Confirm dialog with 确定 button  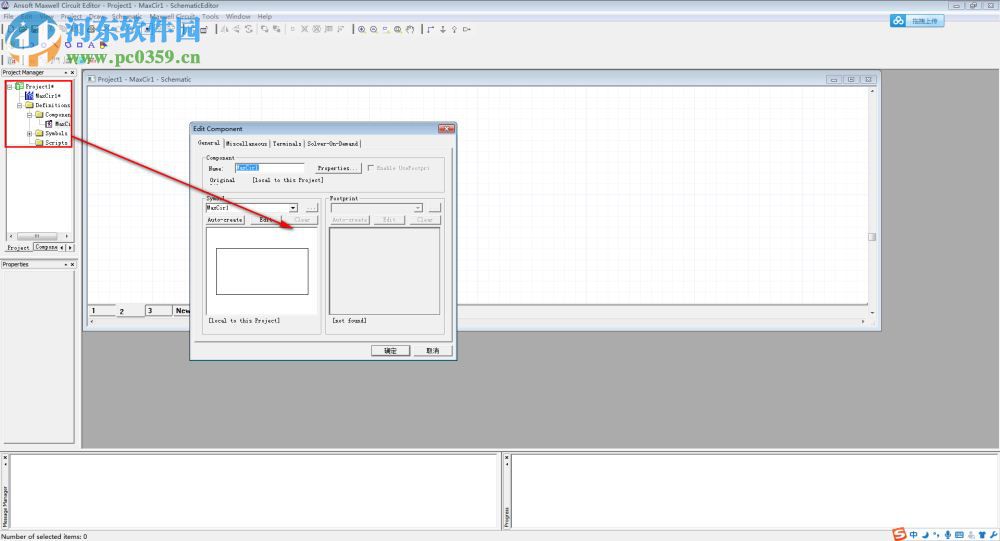[390, 351]
